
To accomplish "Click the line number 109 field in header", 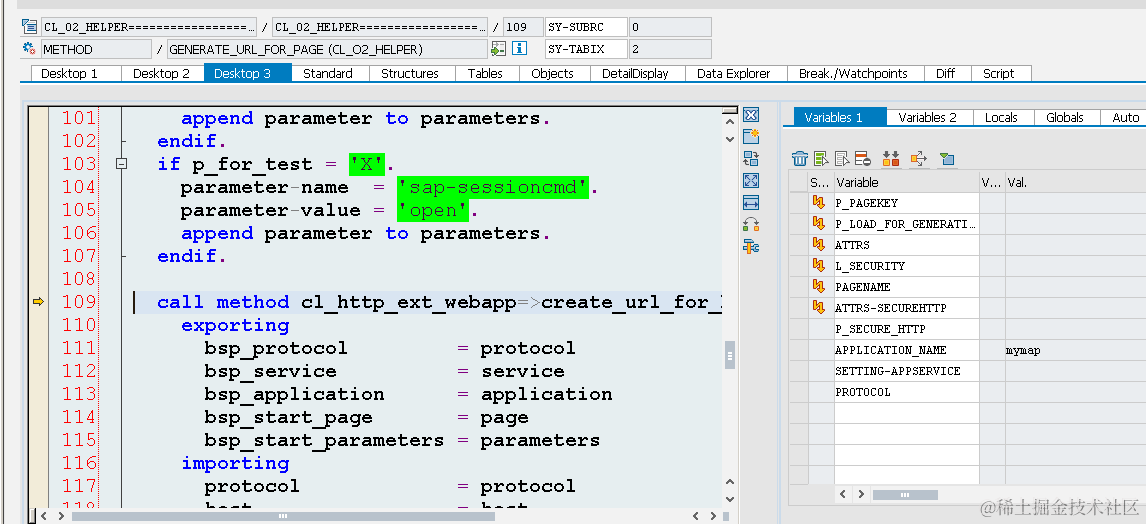I will (523, 27).
